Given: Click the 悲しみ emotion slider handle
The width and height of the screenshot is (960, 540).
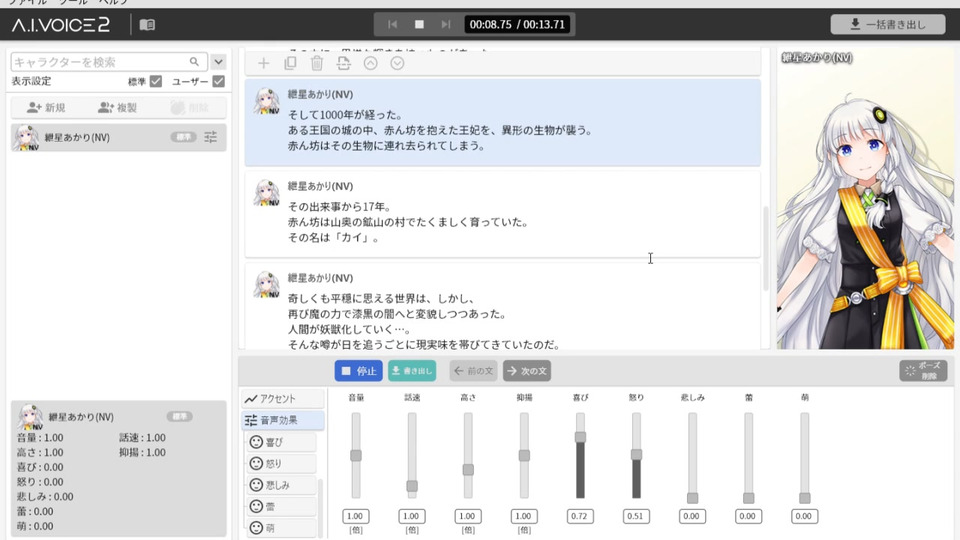Looking at the screenshot, I should pos(692,498).
